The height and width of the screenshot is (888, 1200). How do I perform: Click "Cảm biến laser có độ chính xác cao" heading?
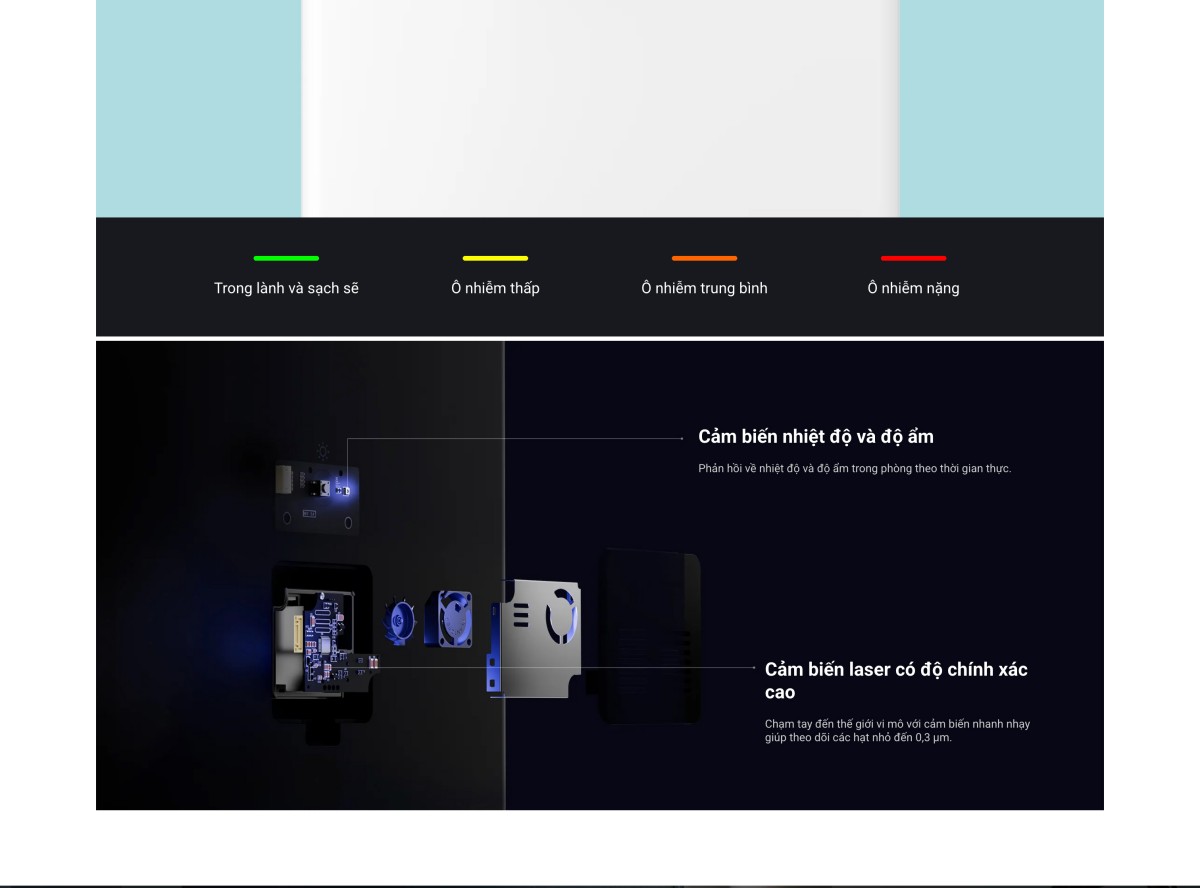point(896,680)
